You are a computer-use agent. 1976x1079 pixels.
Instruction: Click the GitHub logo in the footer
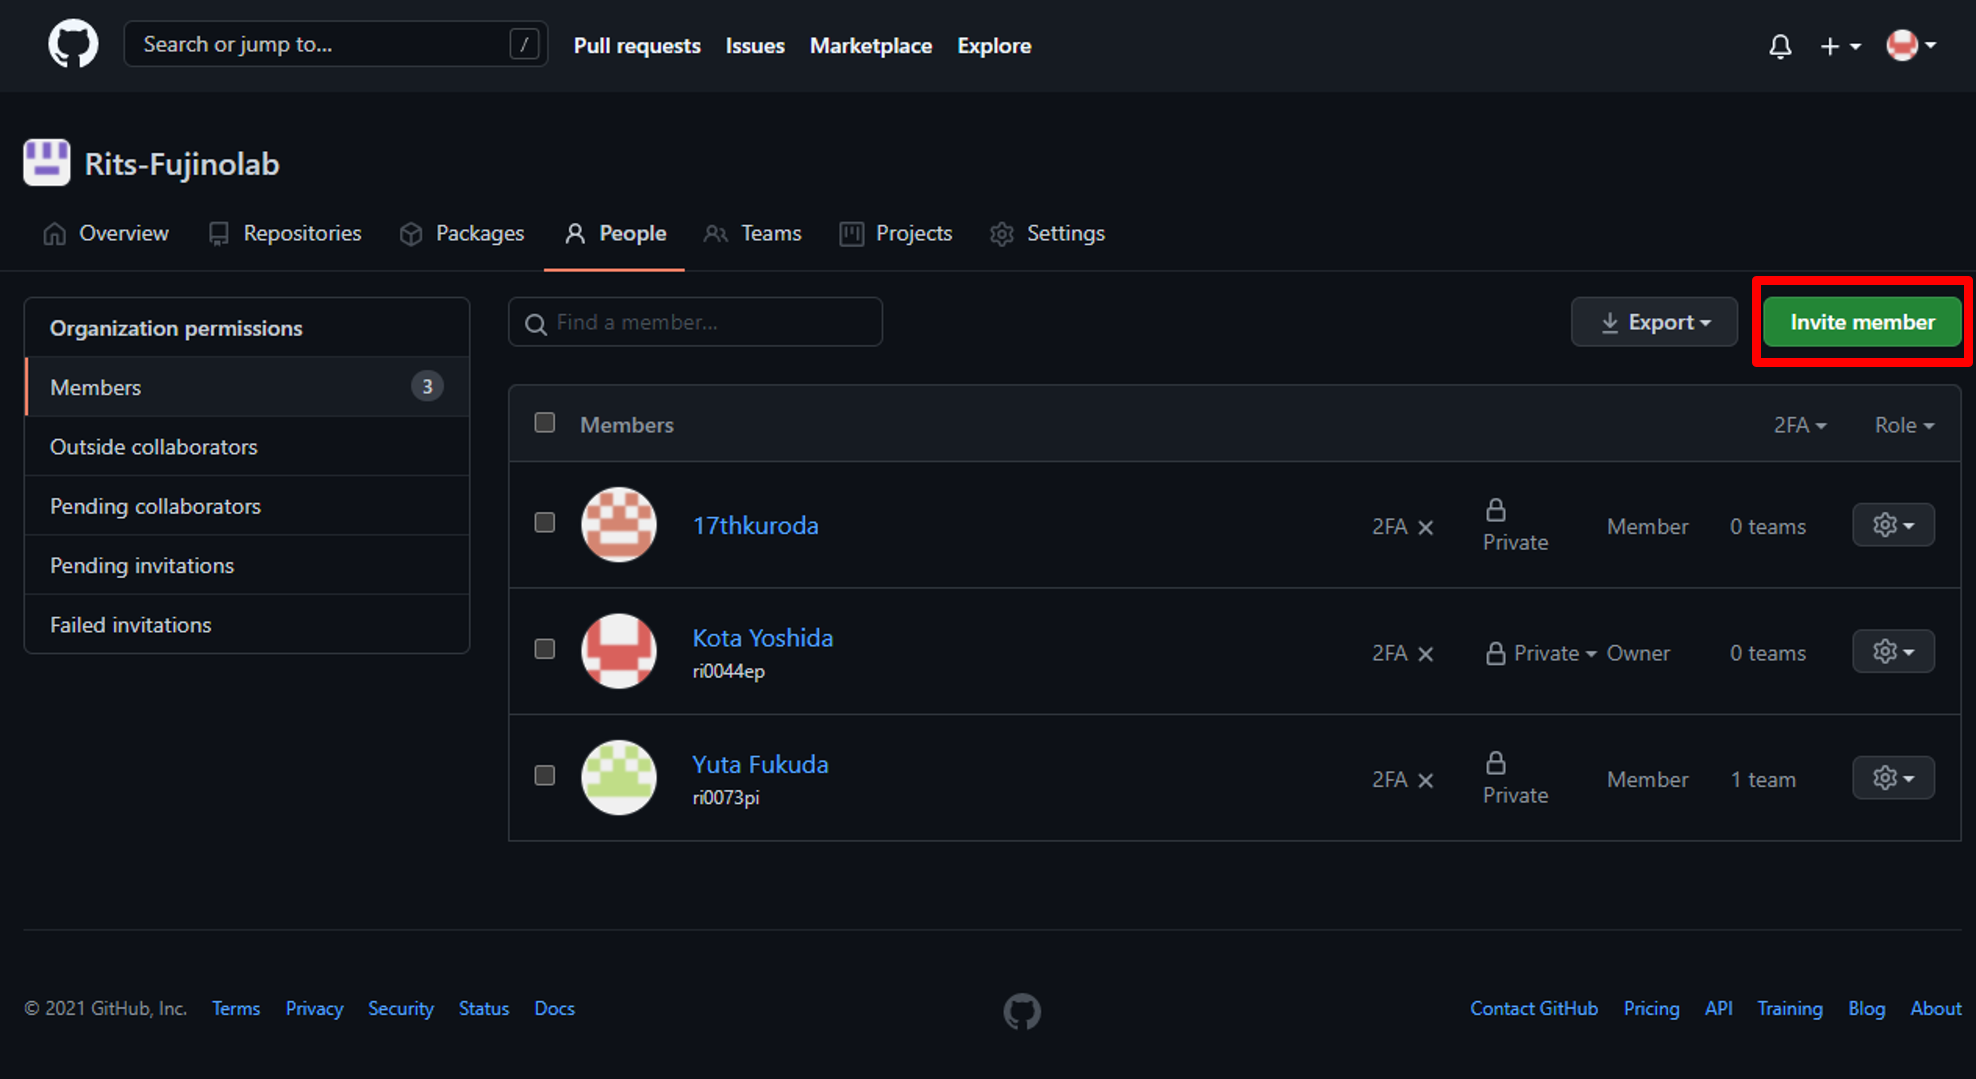click(1021, 1012)
